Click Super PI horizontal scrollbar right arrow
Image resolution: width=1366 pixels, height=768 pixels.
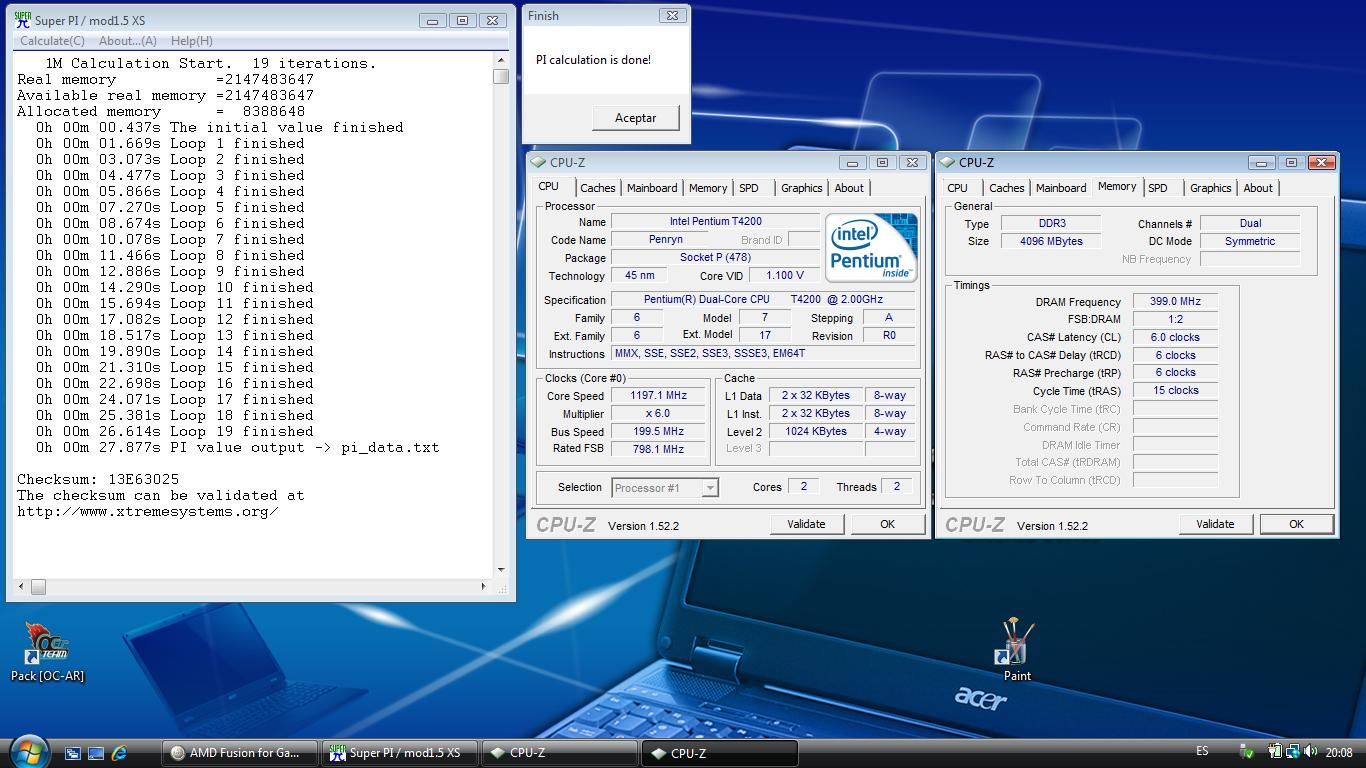click(x=484, y=587)
